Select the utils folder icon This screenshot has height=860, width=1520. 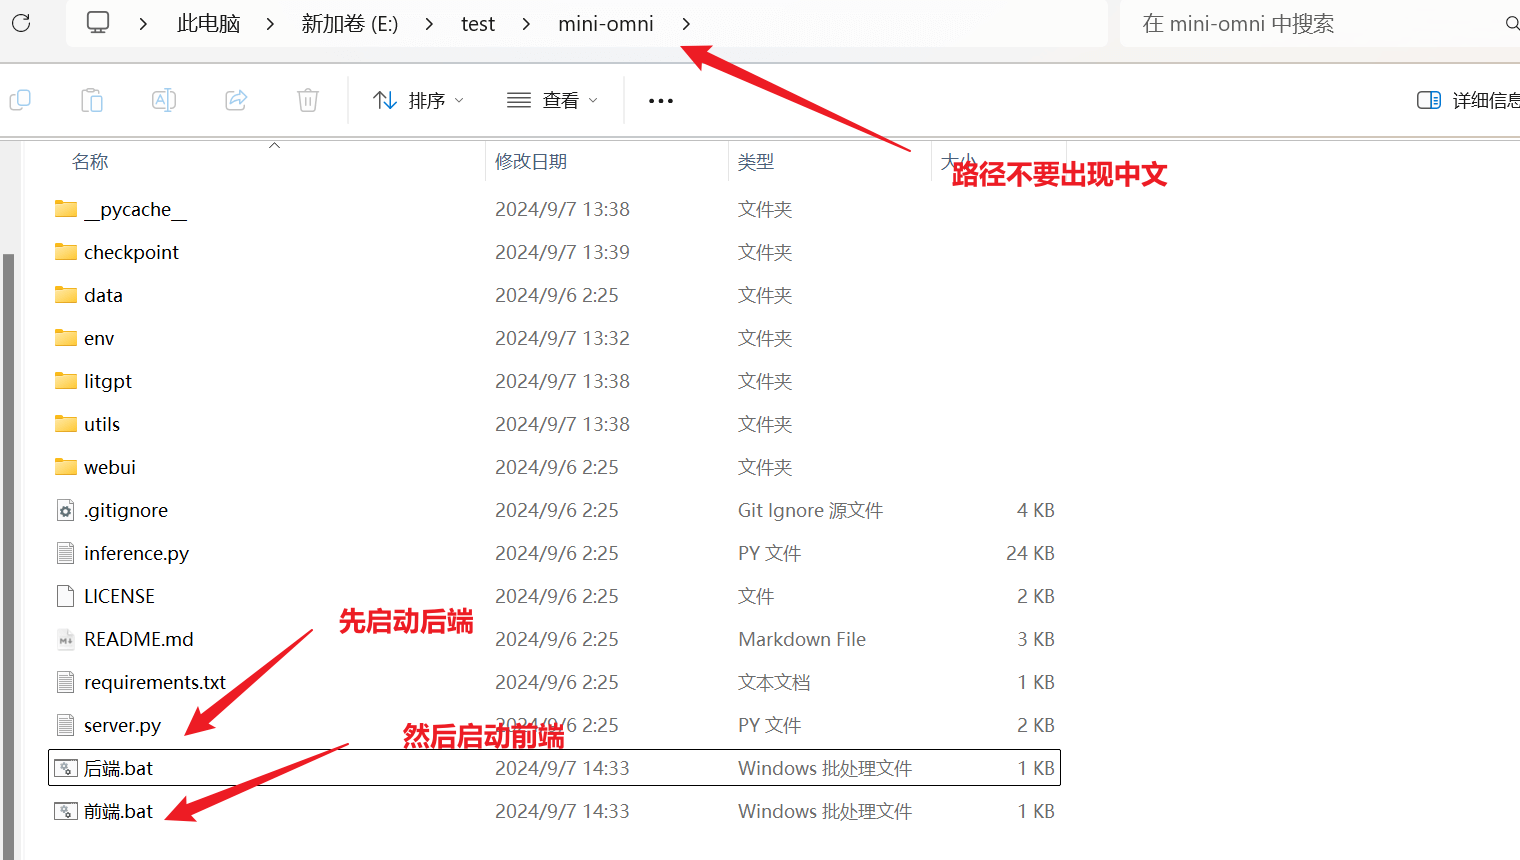[x=66, y=424]
